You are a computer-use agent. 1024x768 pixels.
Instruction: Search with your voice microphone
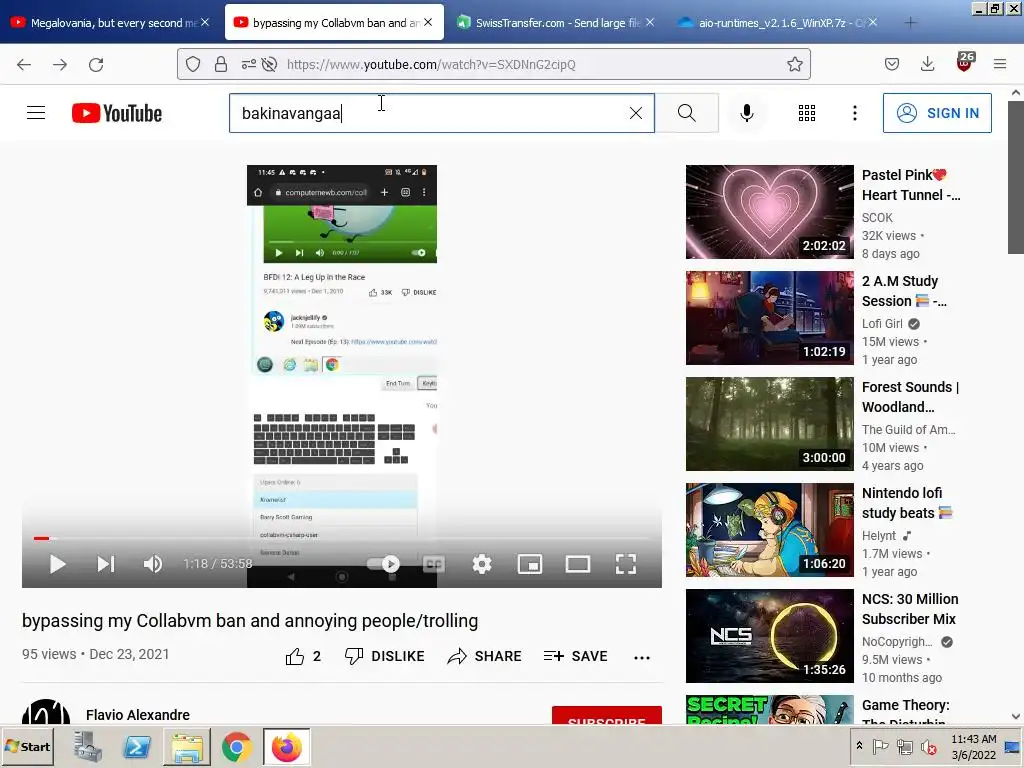[746, 113]
